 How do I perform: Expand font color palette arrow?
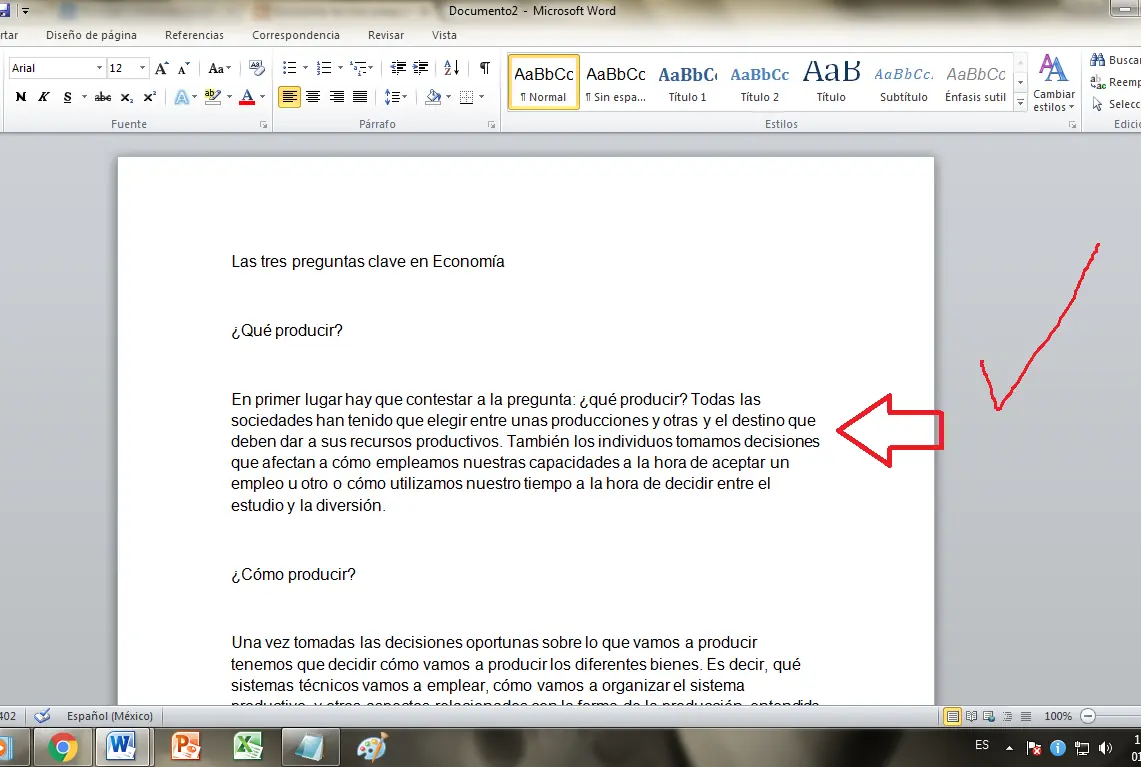[x=263, y=97]
